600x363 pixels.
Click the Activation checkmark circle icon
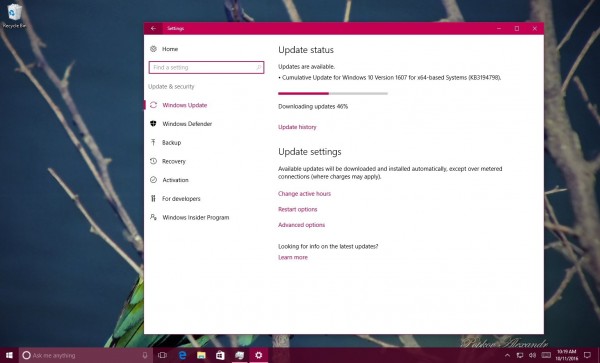pos(153,180)
